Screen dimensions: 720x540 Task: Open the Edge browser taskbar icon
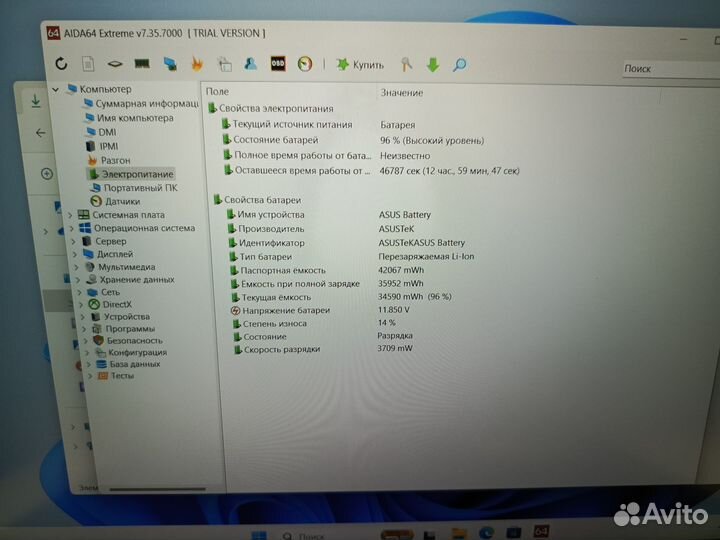click(486, 533)
